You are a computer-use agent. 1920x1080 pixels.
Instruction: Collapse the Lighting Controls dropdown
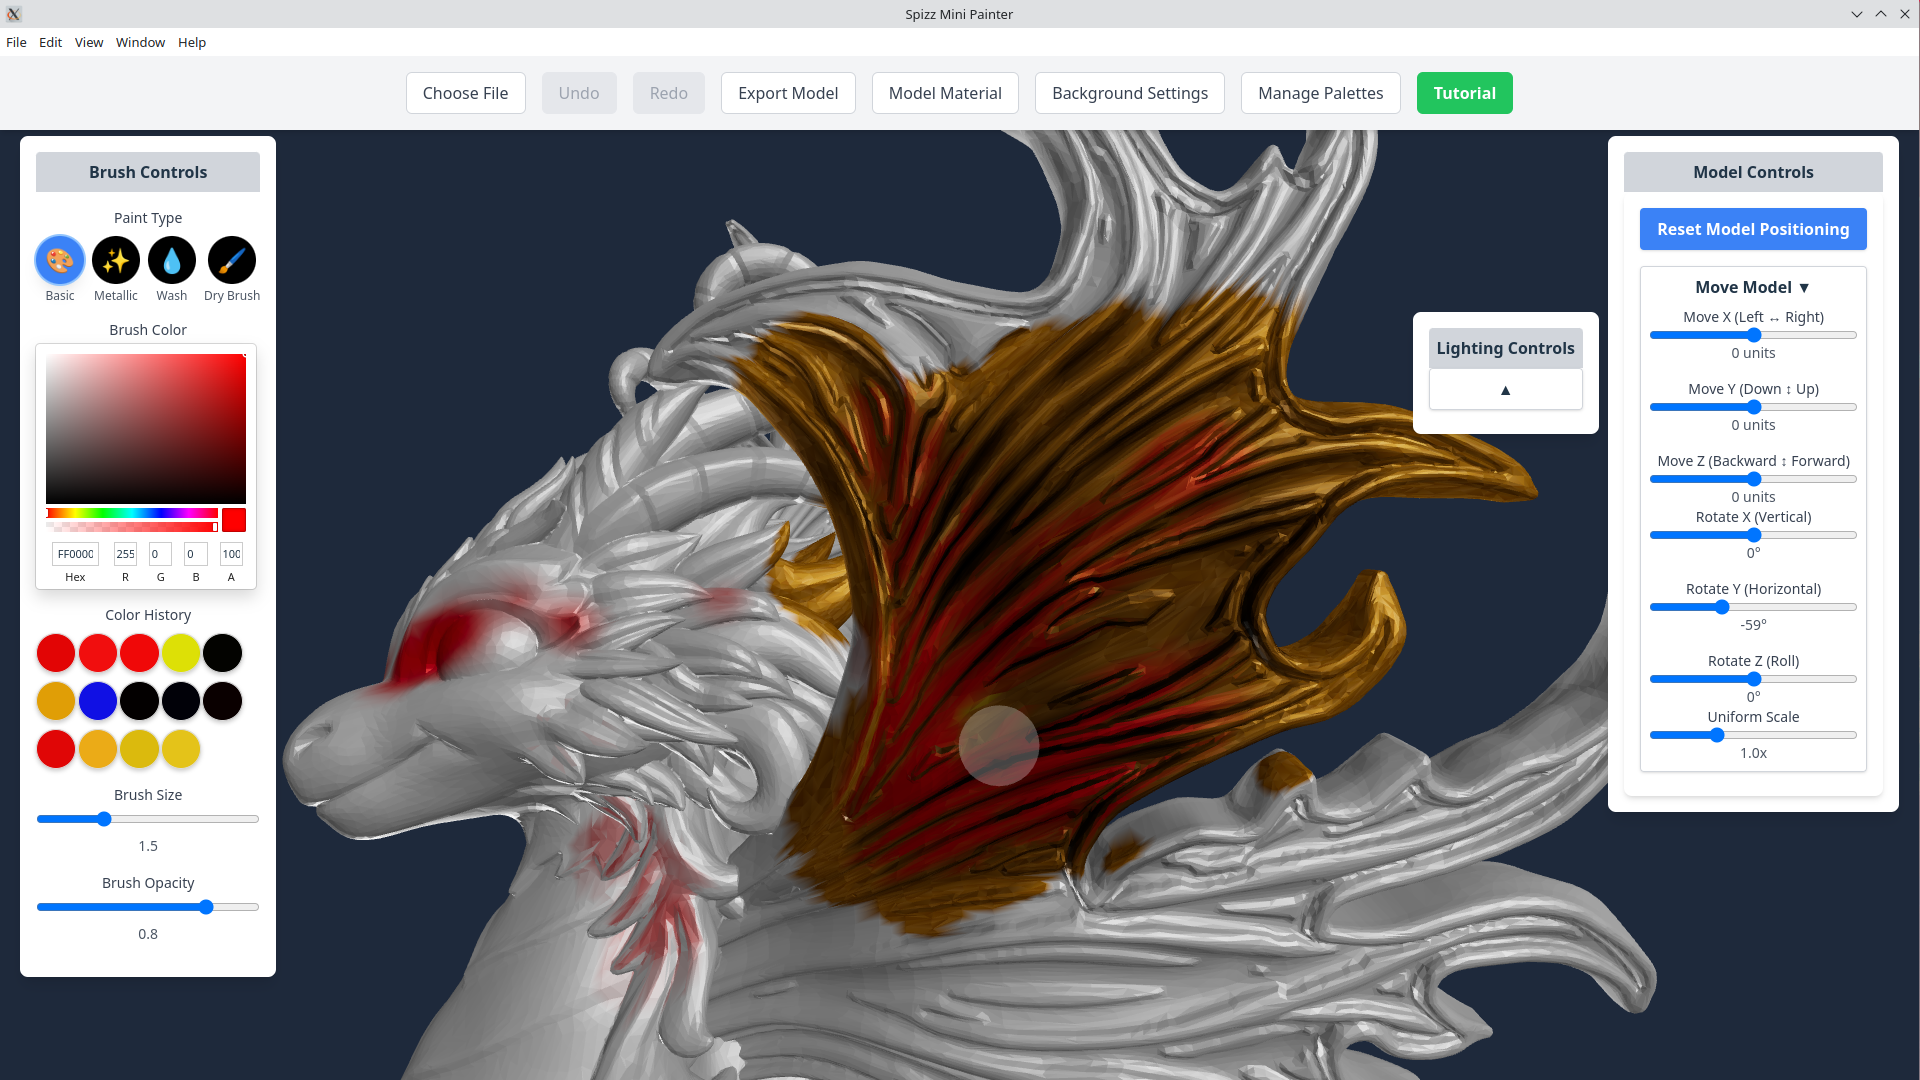1505,390
